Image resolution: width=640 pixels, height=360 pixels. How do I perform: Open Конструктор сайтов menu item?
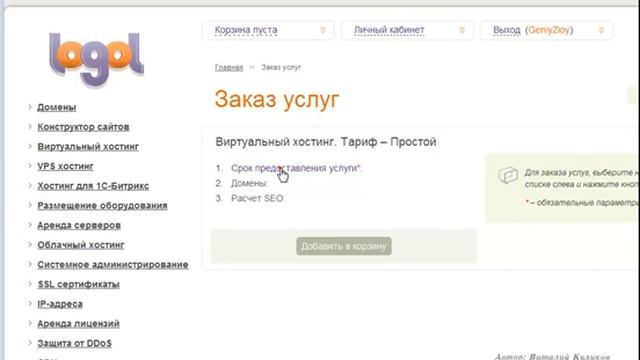83,127
